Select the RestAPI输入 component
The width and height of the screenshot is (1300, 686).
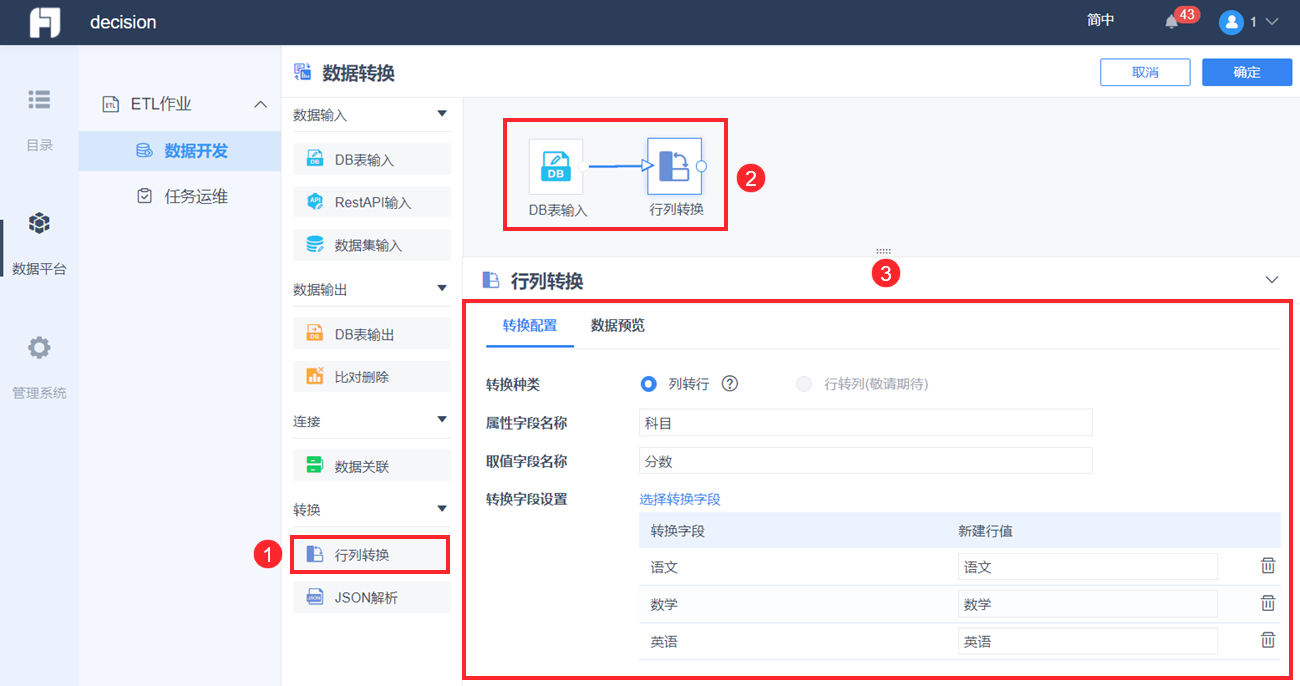372,202
